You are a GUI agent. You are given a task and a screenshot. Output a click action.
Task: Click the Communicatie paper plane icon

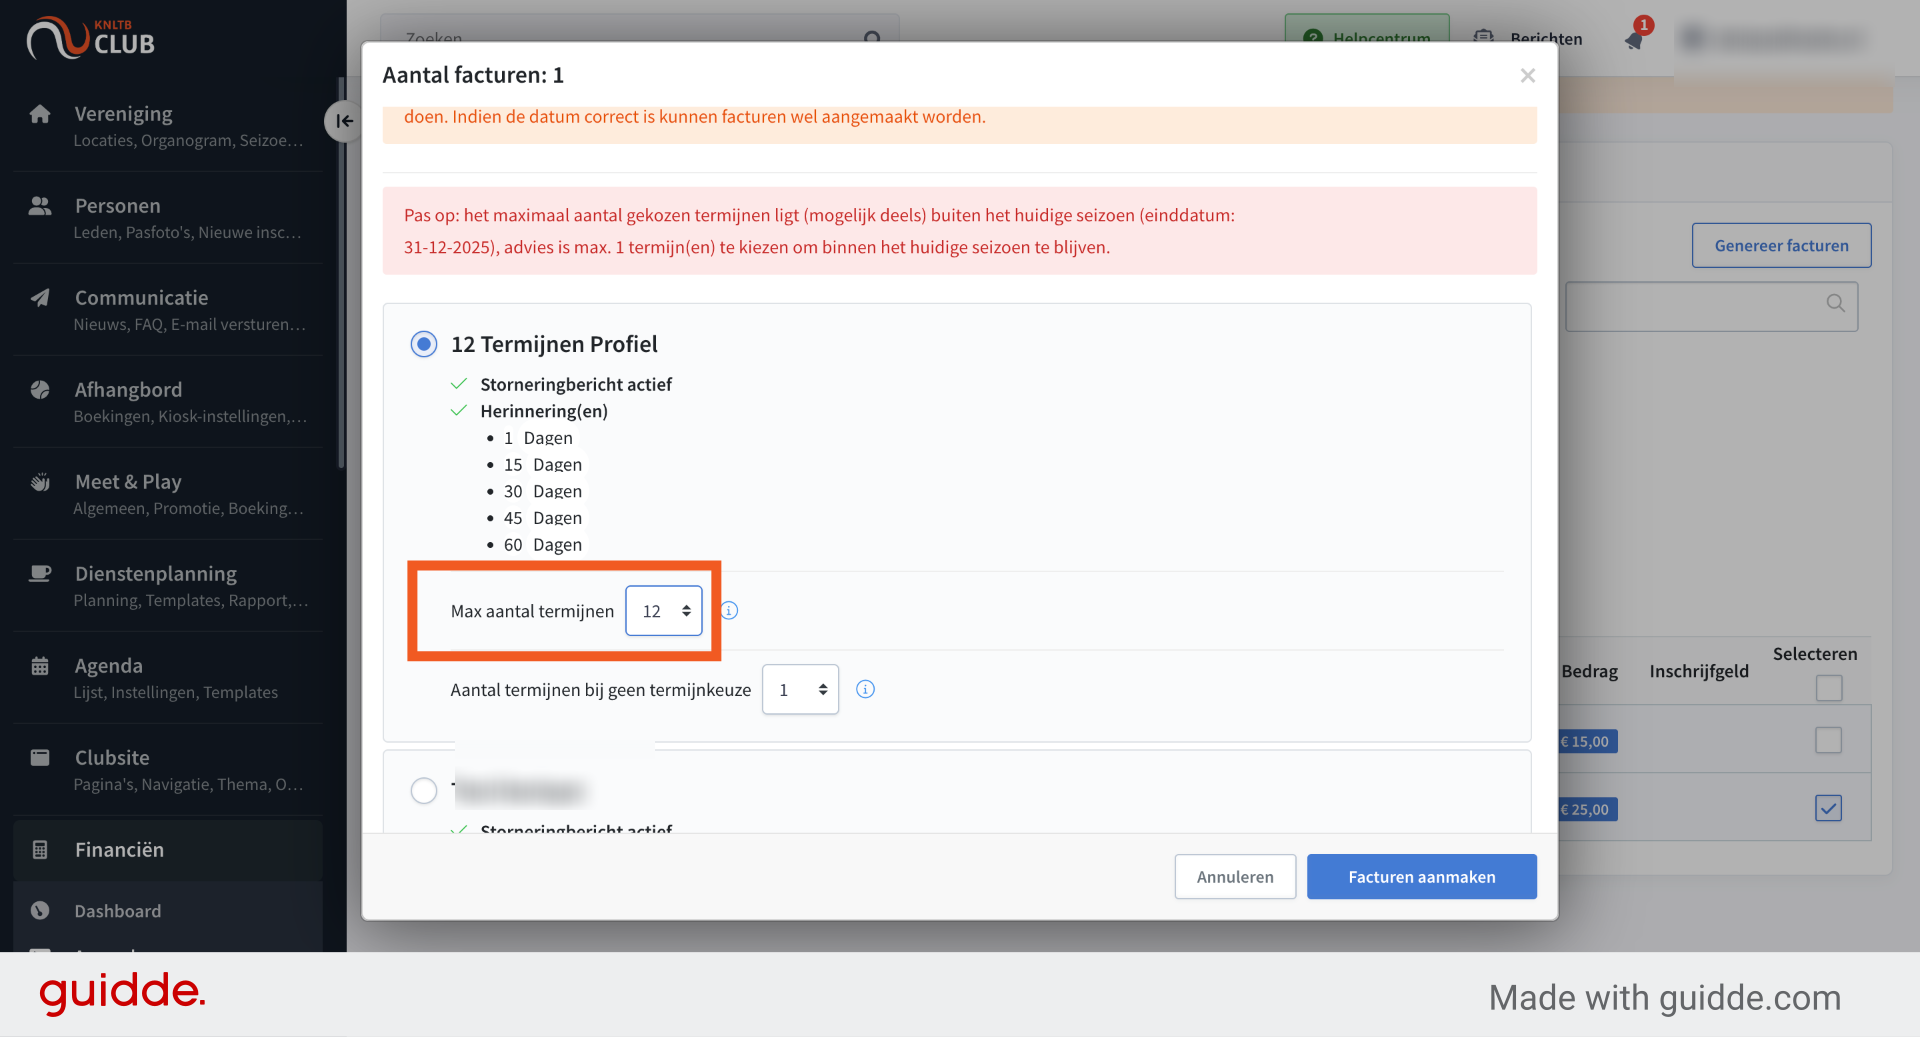(40, 298)
